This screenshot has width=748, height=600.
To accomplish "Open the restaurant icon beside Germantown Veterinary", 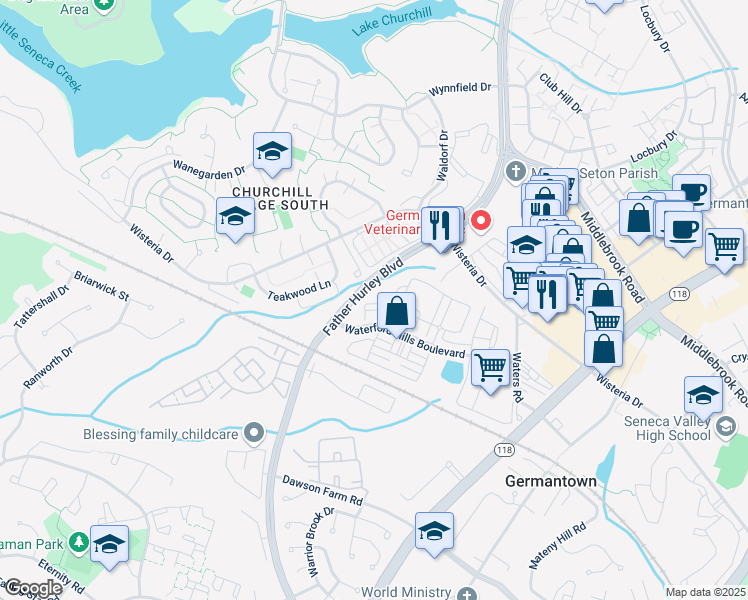I will [x=440, y=225].
